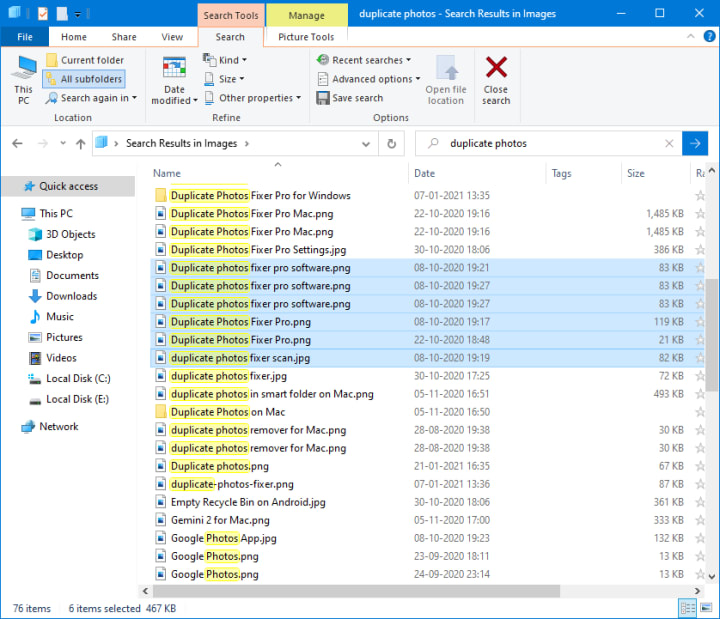This screenshot has width=720, height=619.
Task: Open the blue Help question mark icon
Action: (709, 36)
